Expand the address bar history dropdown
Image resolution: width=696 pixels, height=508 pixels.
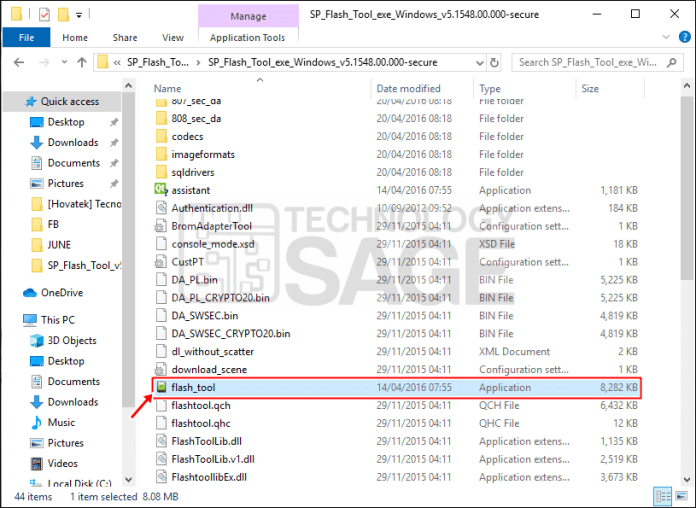pos(479,63)
